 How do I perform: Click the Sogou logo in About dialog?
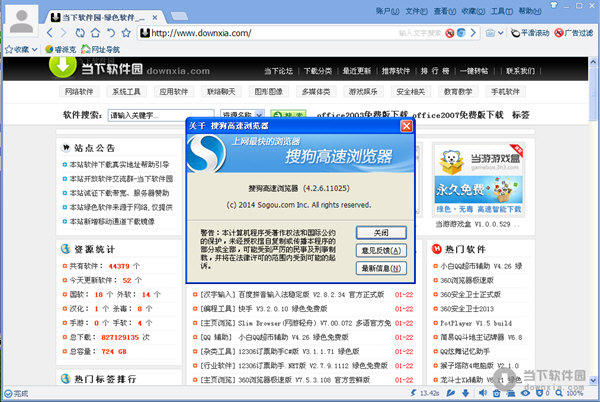pos(207,153)
